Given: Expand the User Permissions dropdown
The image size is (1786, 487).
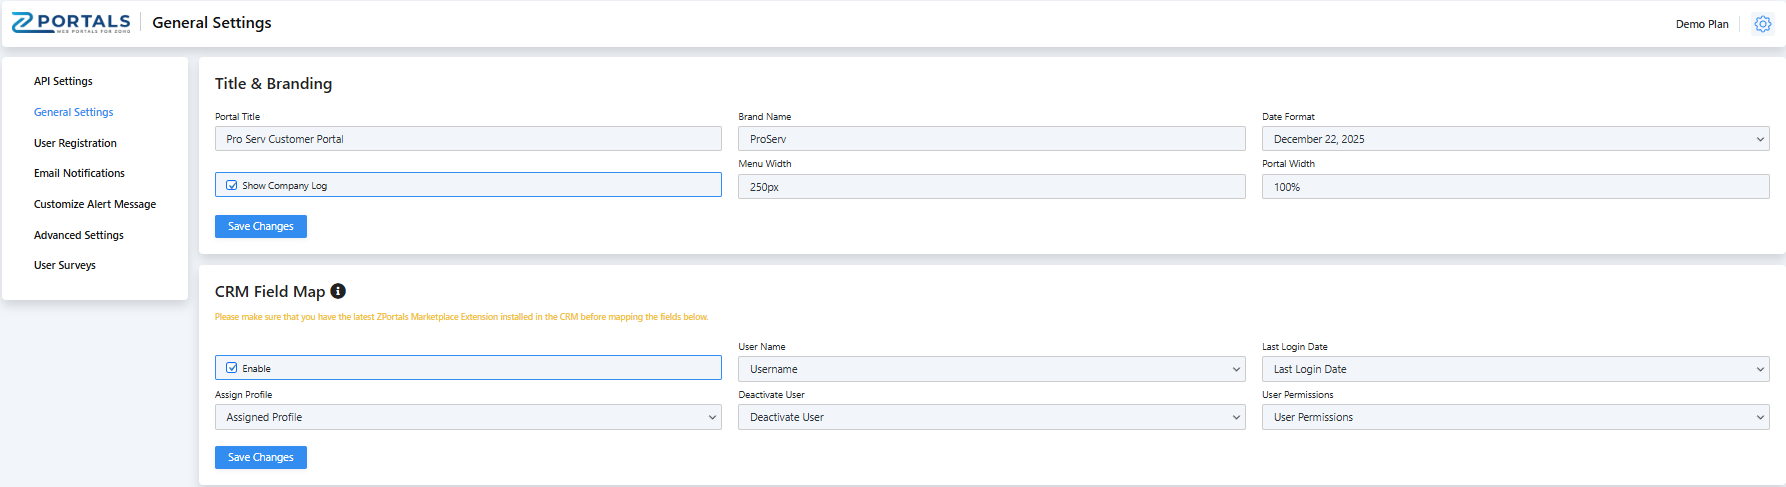Looking at the screenshot, I should pyautogui.click(x=1514, y=417).
